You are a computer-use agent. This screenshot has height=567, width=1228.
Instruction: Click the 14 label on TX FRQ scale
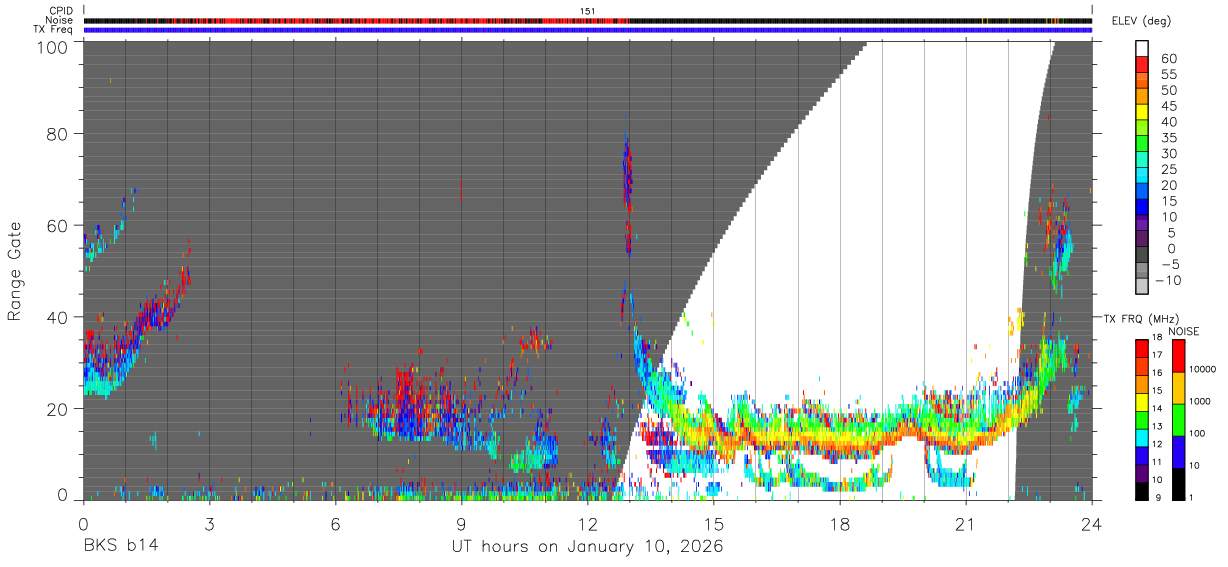pyautogui.click(x=1158, y=408)
